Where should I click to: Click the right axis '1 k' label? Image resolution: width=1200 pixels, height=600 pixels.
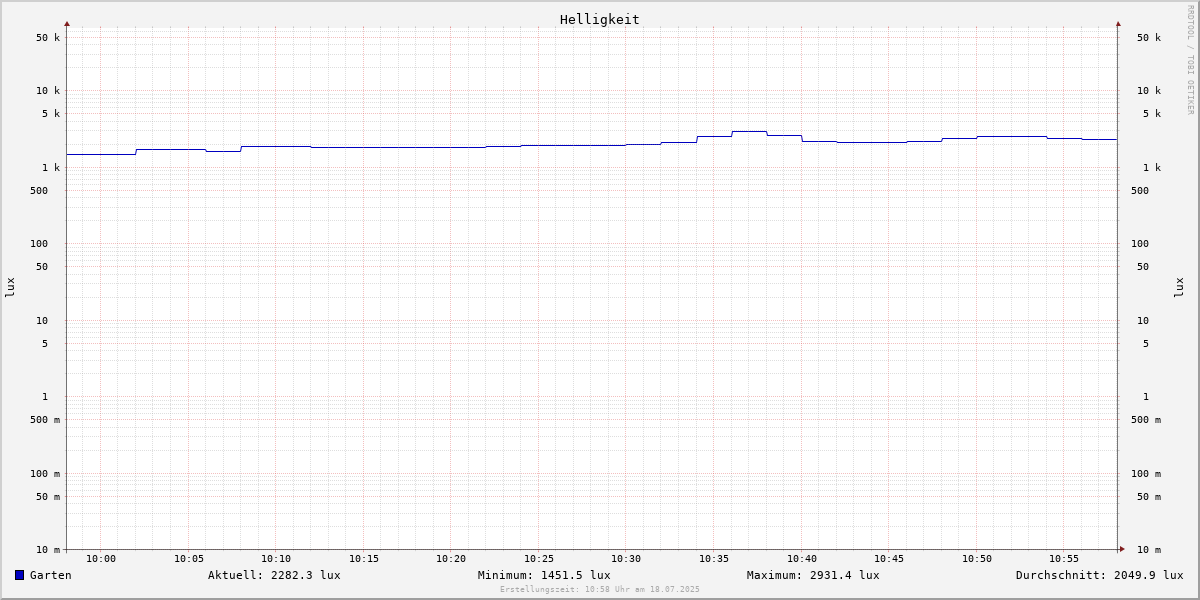point(1152,168)
